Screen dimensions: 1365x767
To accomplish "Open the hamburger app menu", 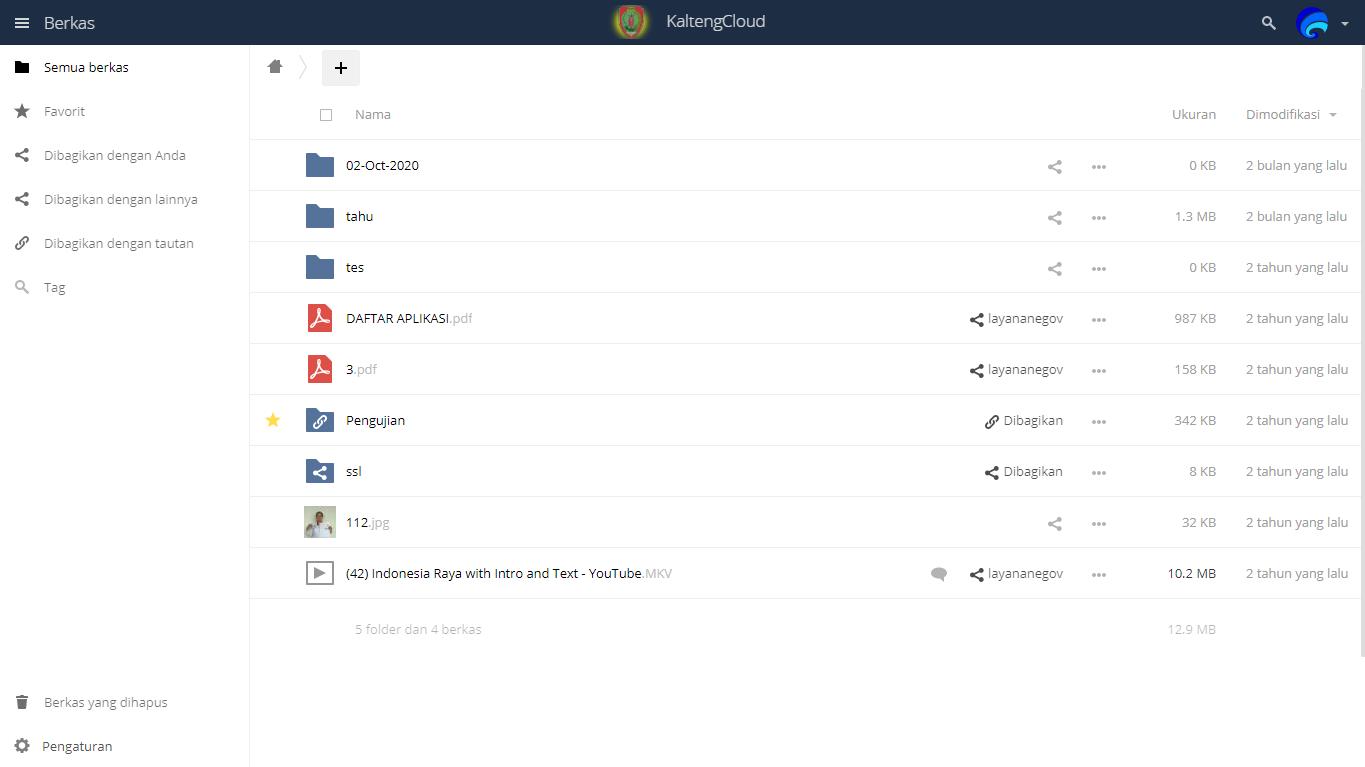I will pos(22,22).
